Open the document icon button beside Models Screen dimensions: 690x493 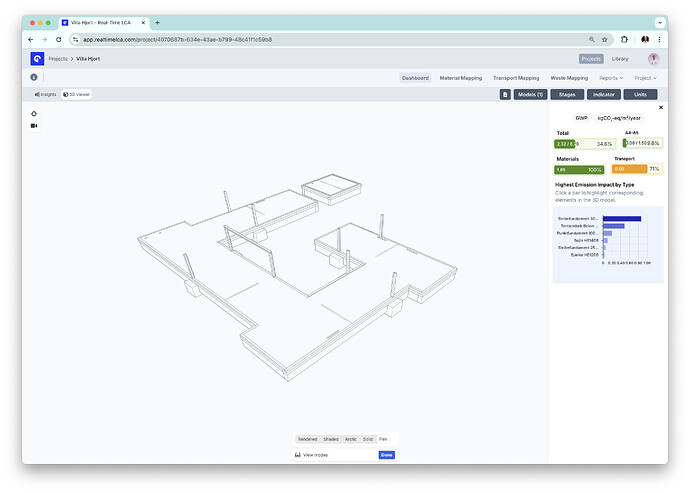click(x=505, y=95)
